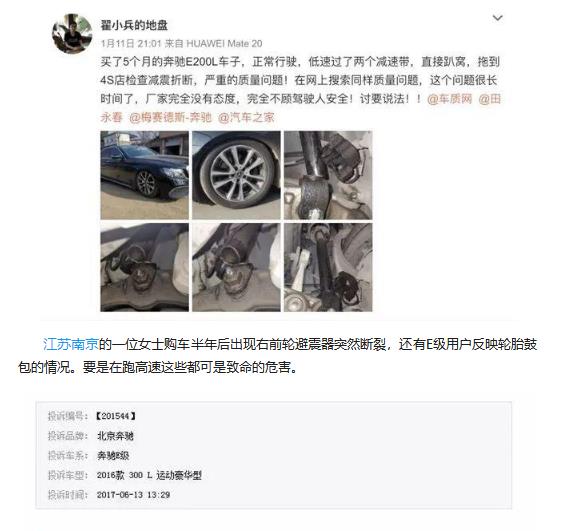Select complaint number 201544
The height and width of the screenshot is (531, 573).
pyautogui.click(x=115, y=416)
